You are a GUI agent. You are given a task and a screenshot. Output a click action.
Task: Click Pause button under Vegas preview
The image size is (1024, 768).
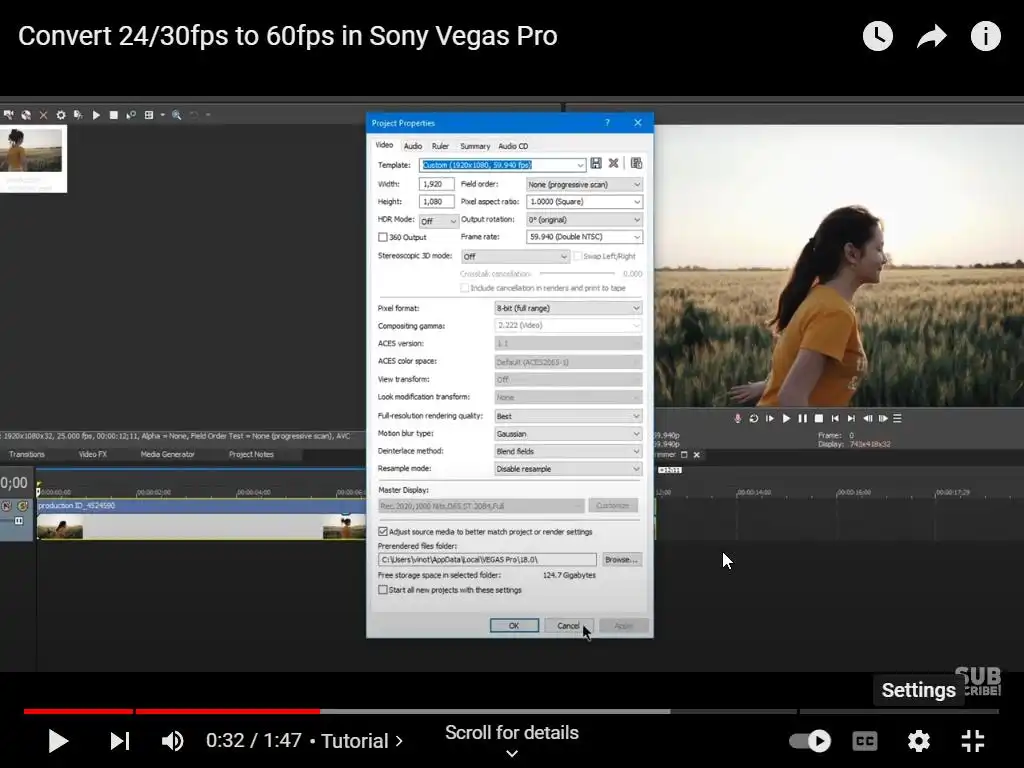point(803,419)
